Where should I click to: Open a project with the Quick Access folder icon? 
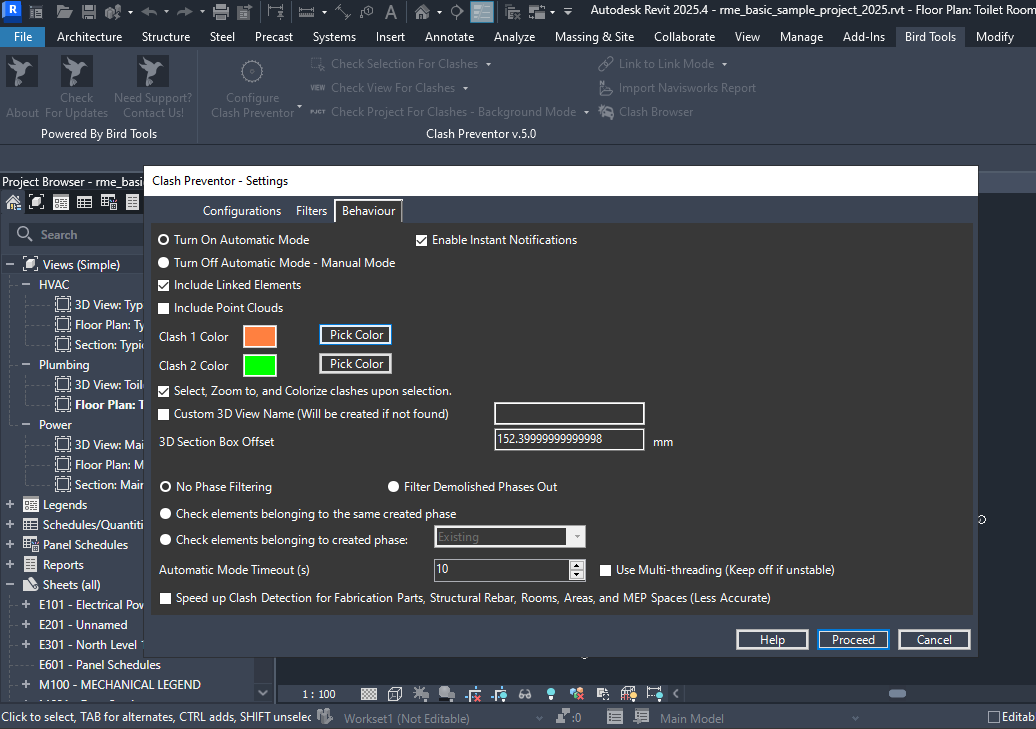(x=64, y=11)
